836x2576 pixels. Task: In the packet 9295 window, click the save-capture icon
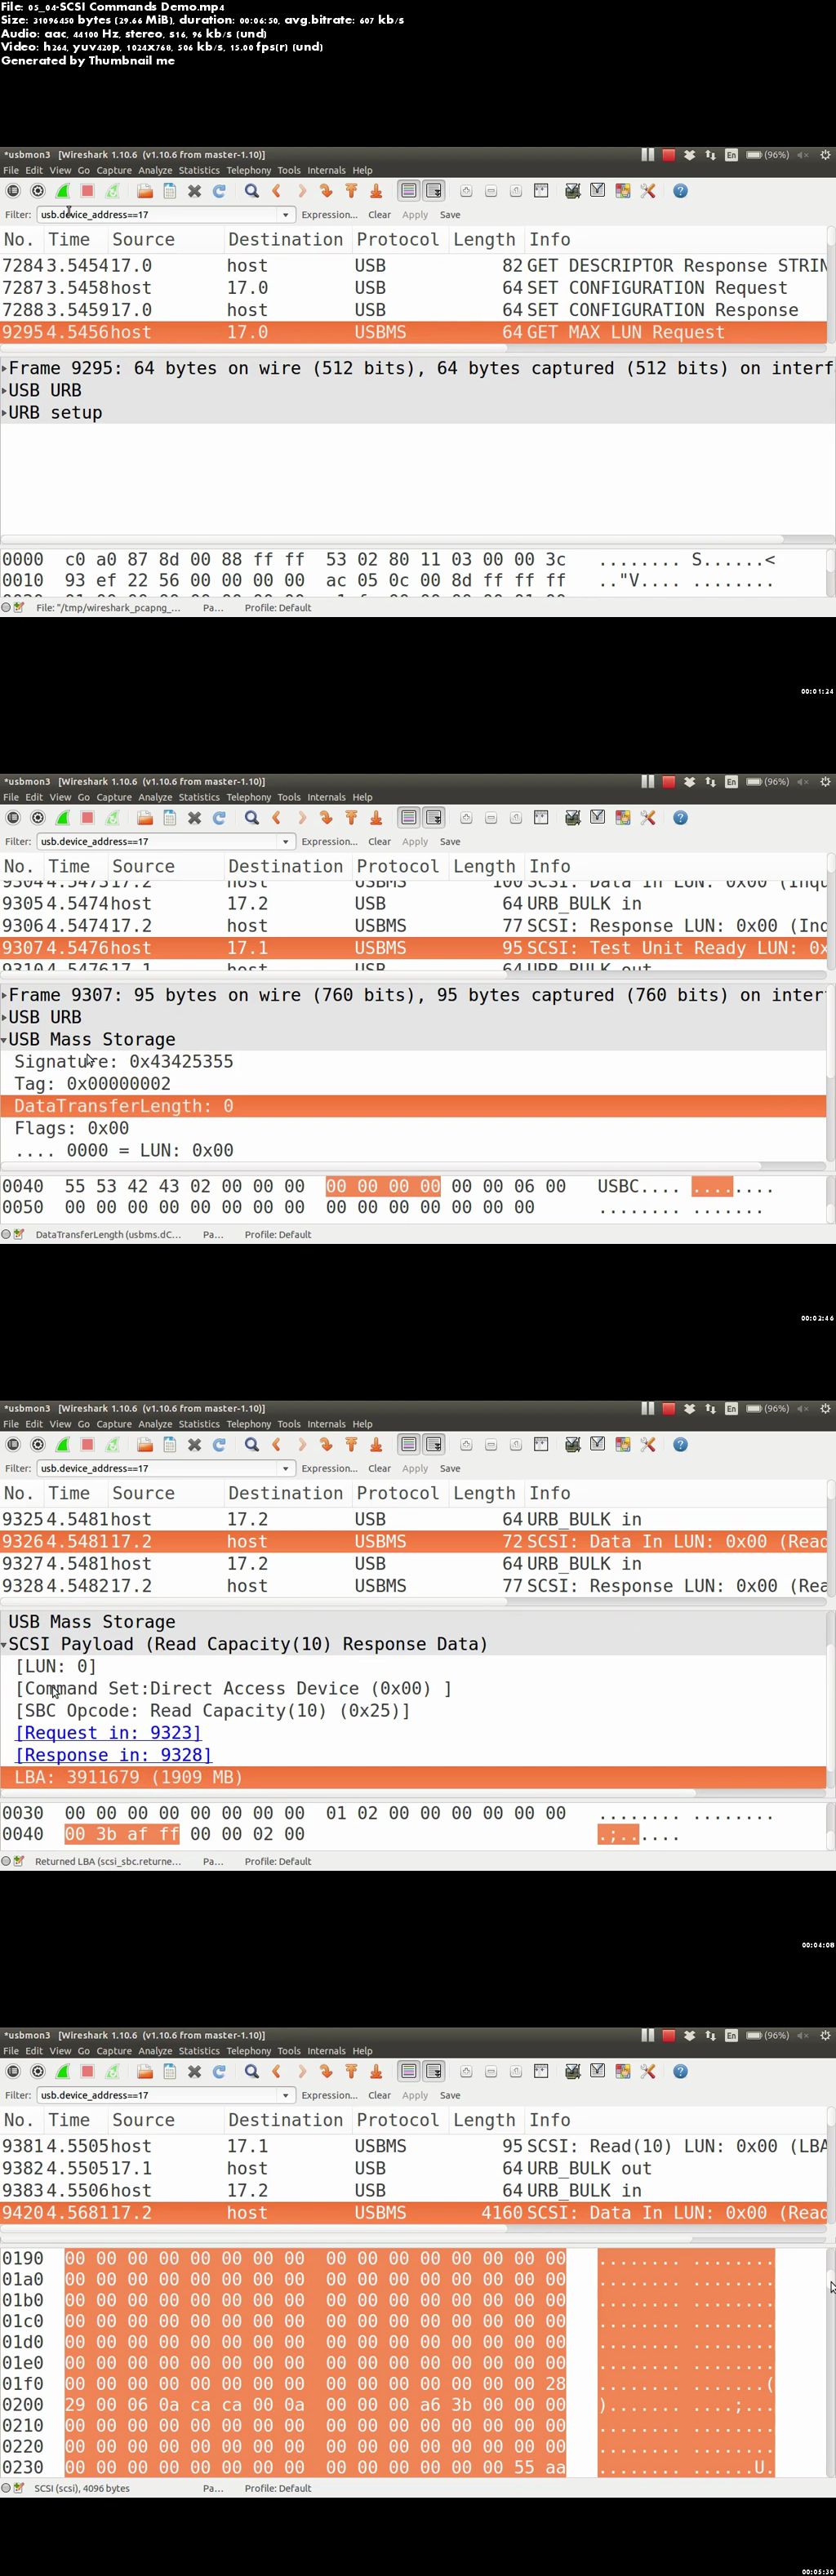tap(170, 191)
